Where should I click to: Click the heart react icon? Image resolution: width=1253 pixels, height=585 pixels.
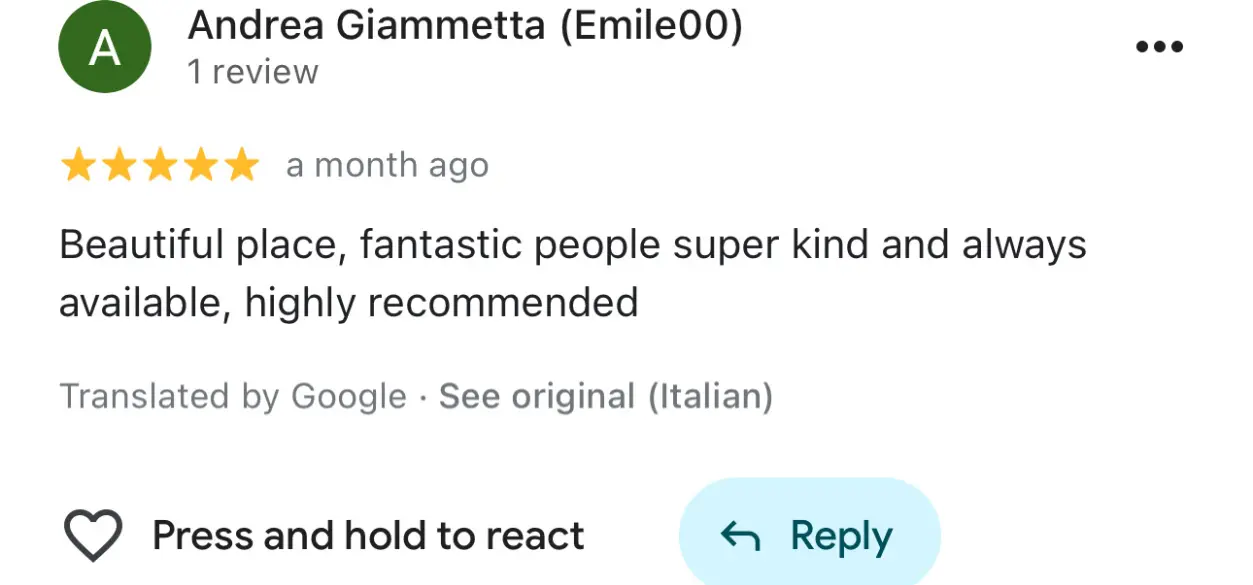coord(93,535)
